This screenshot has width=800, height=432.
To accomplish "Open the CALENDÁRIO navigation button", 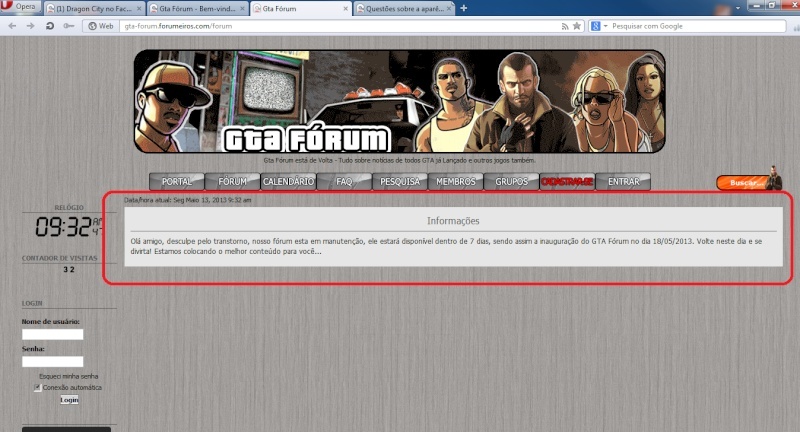I will [x=288, y=182].
